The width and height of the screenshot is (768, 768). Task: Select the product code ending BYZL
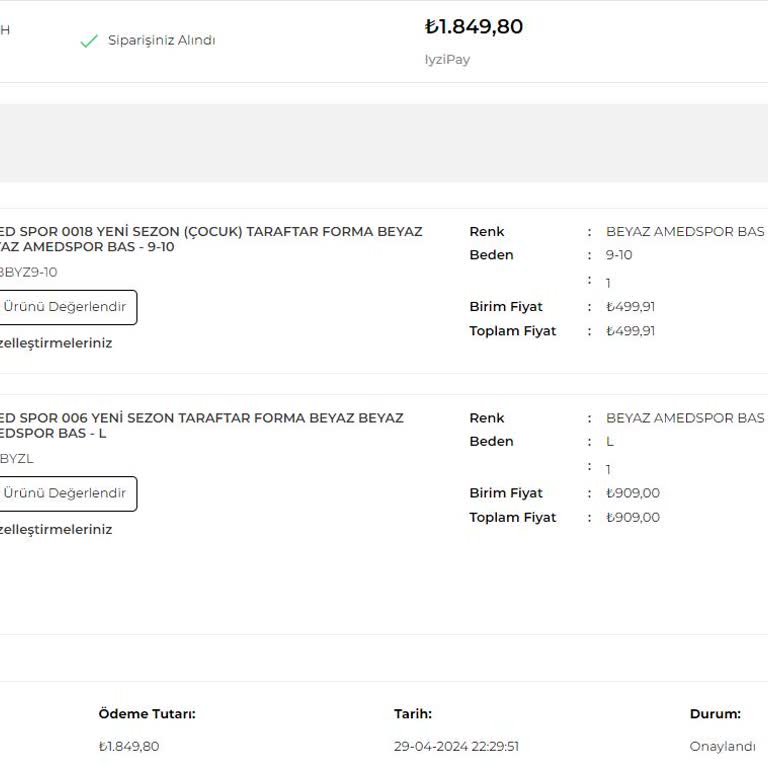(x=17, y=459)
